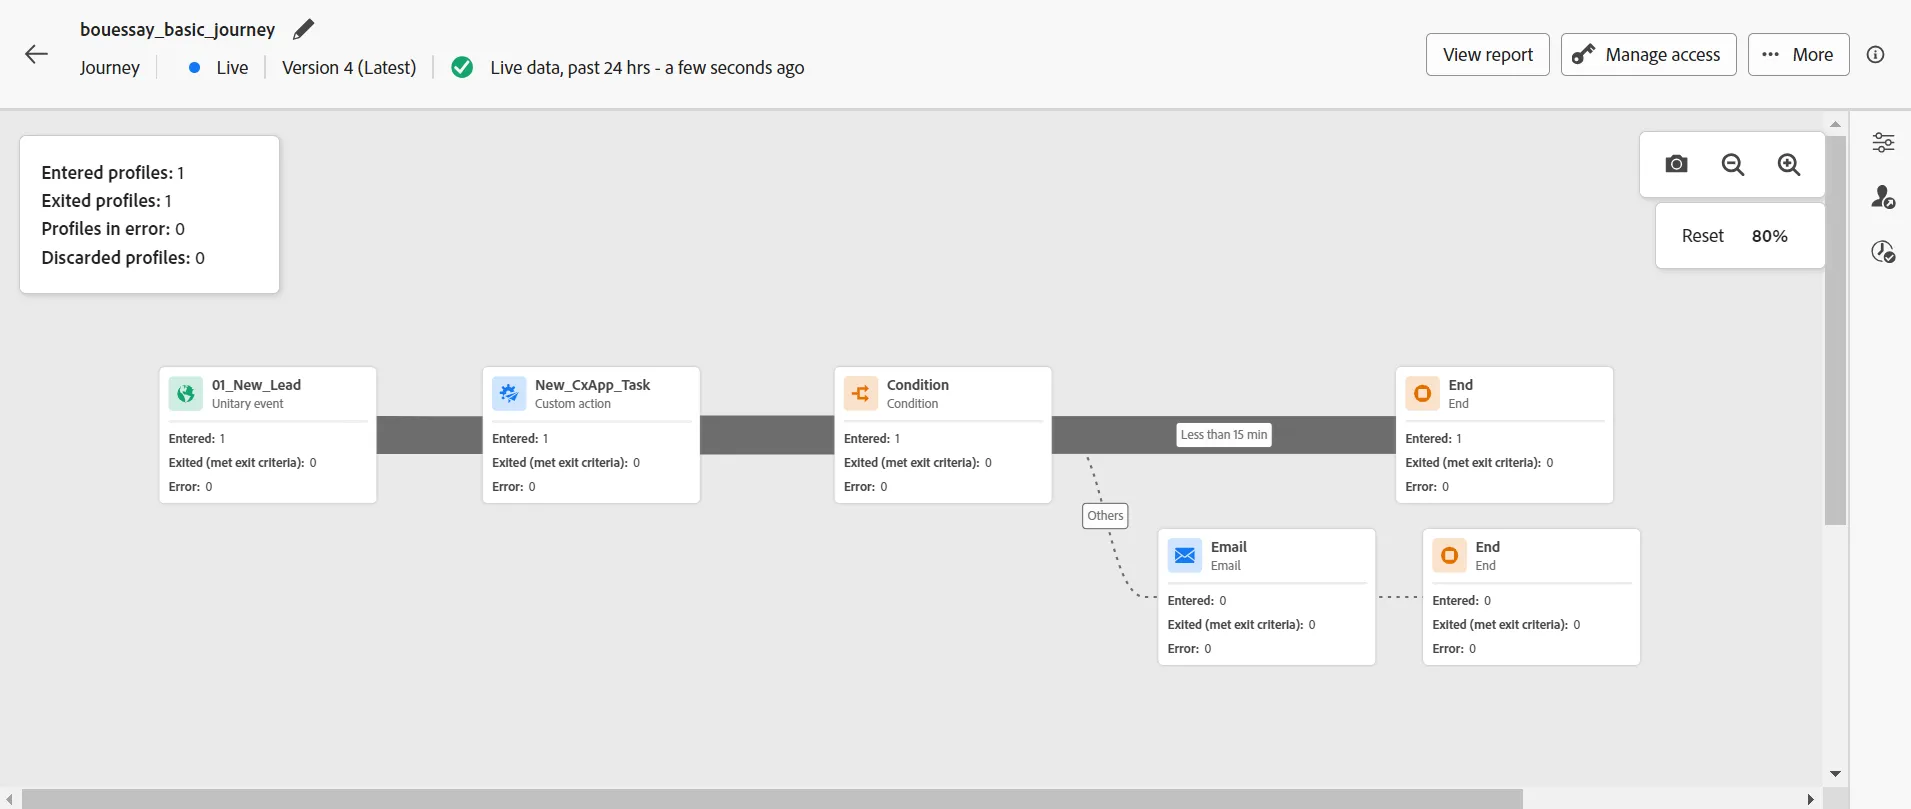Click the green live data checkmark
Screen dimensions: 1911x809
(462, 67)
